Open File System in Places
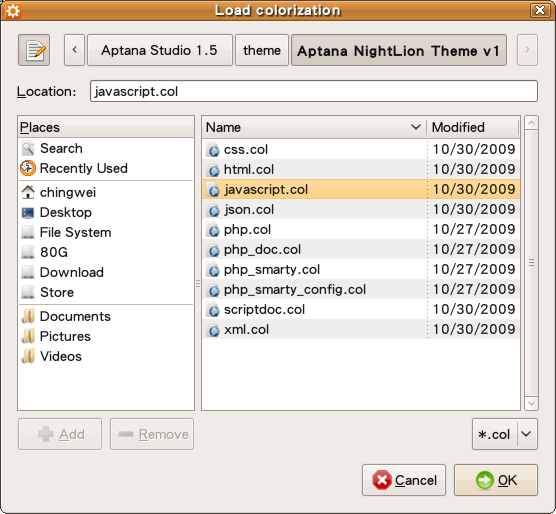 [x=106, y=233]
